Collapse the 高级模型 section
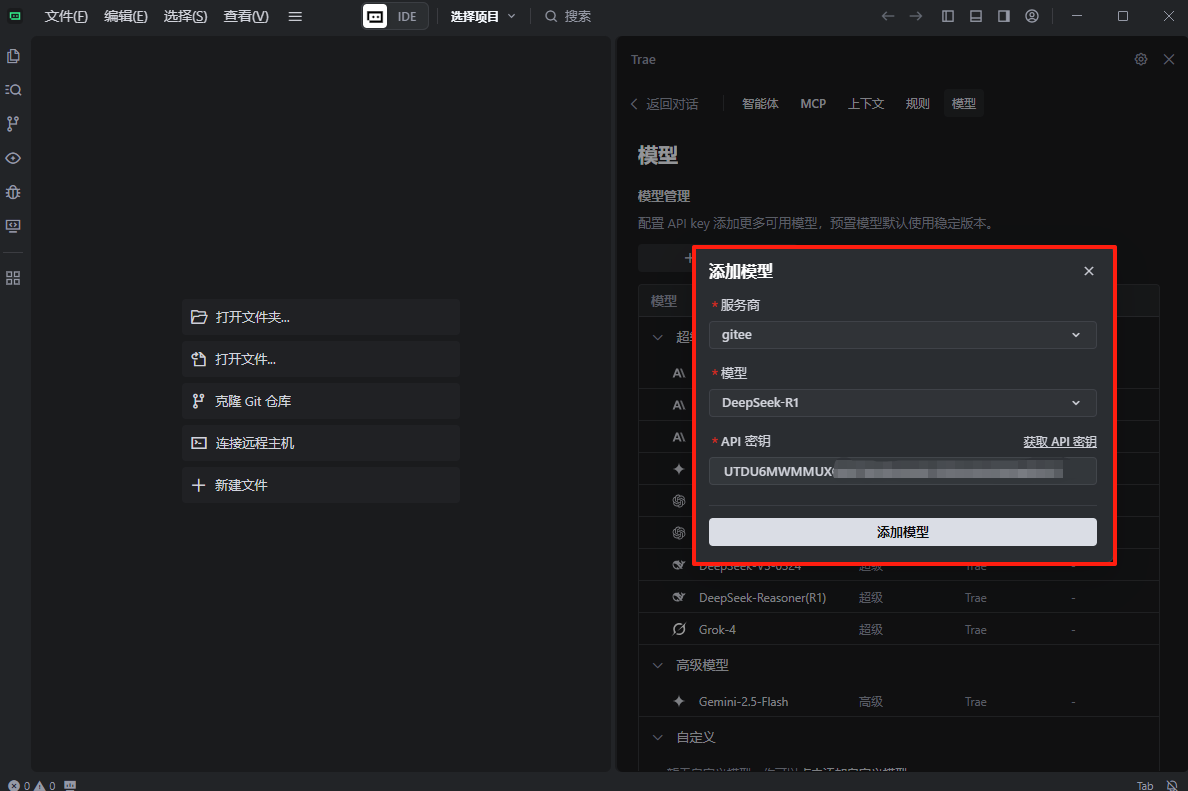 [657, 664]
